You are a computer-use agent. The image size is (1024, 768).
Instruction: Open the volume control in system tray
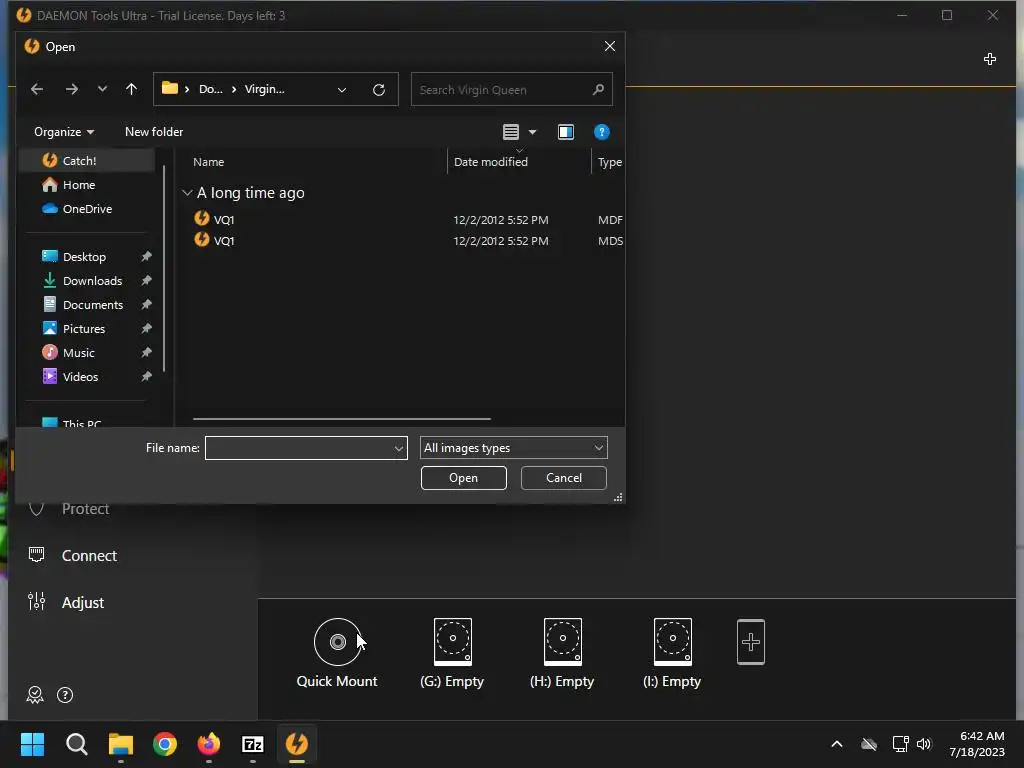[923, 744]
